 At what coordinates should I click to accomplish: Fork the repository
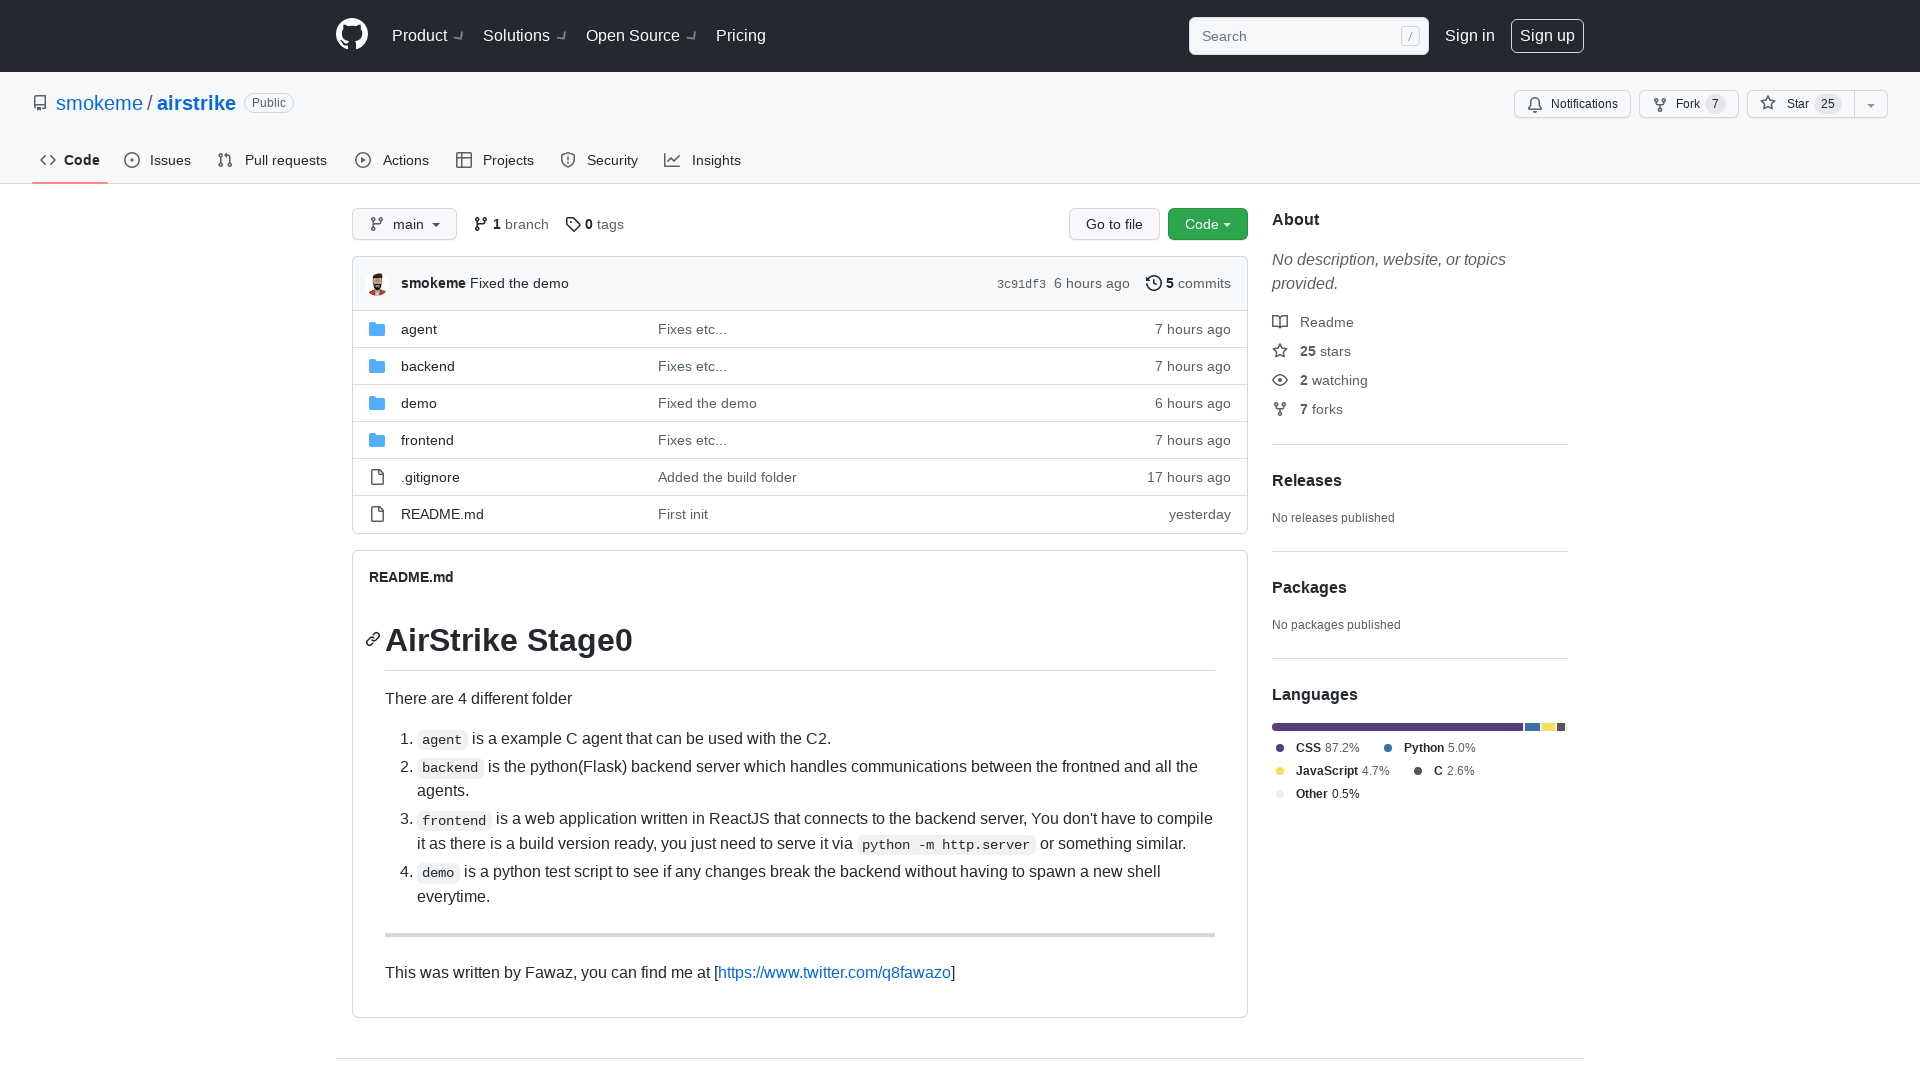point(1688,104)
